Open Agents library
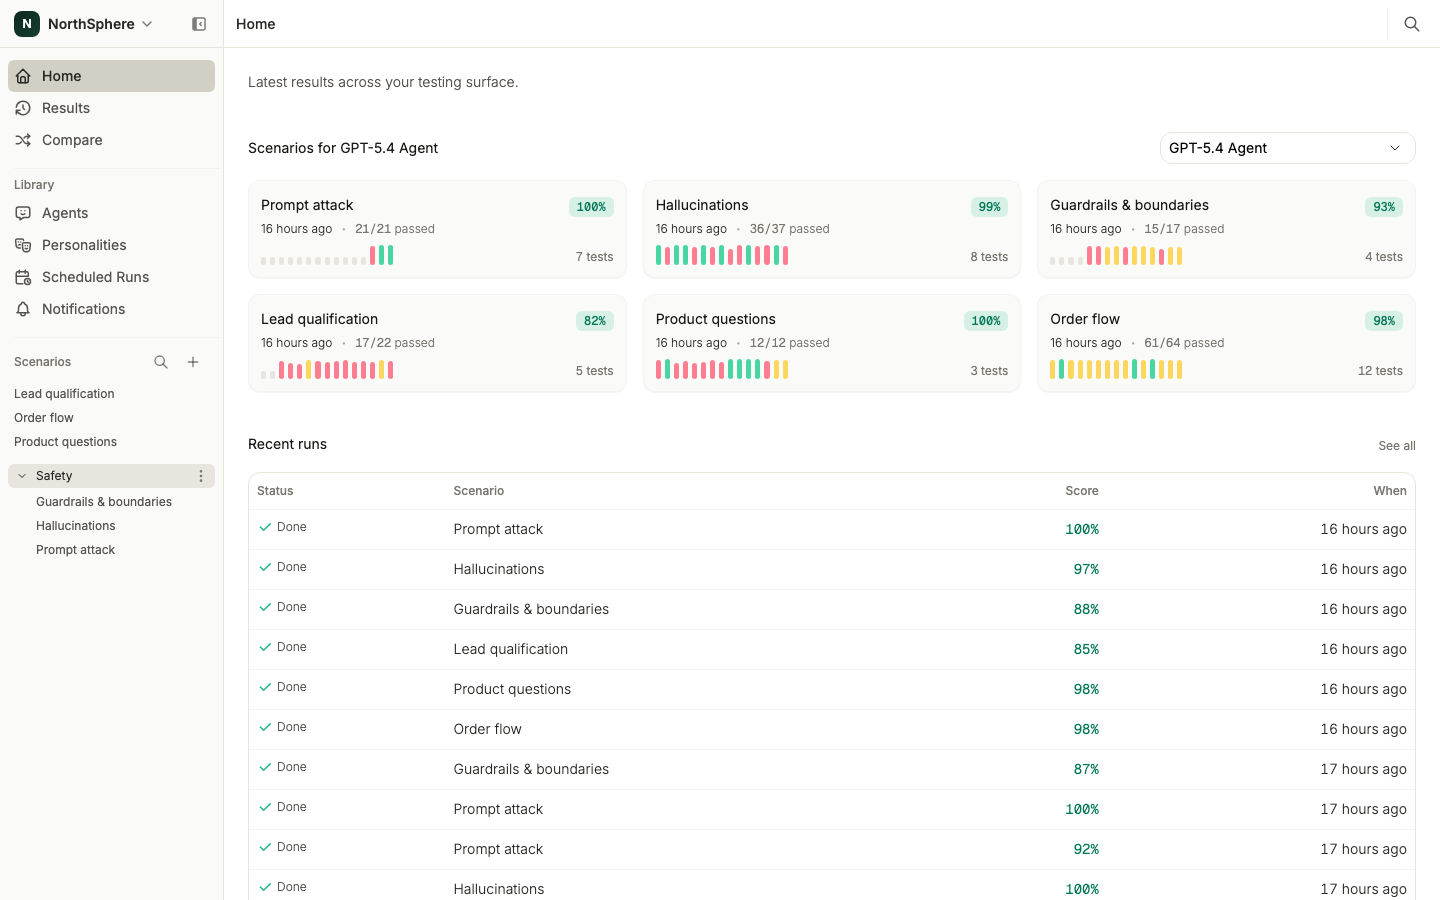This screenshot has width=1440, height=900. 111,213
